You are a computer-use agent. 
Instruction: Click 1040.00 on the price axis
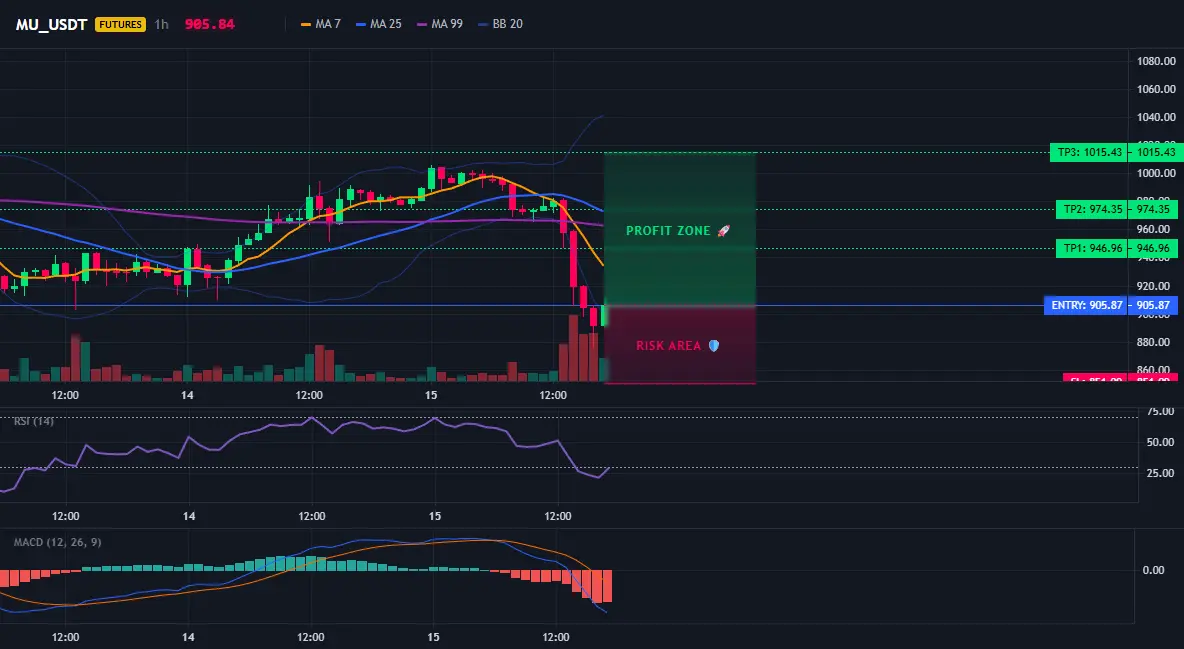pyautogui.click(x=1156, y=117)
